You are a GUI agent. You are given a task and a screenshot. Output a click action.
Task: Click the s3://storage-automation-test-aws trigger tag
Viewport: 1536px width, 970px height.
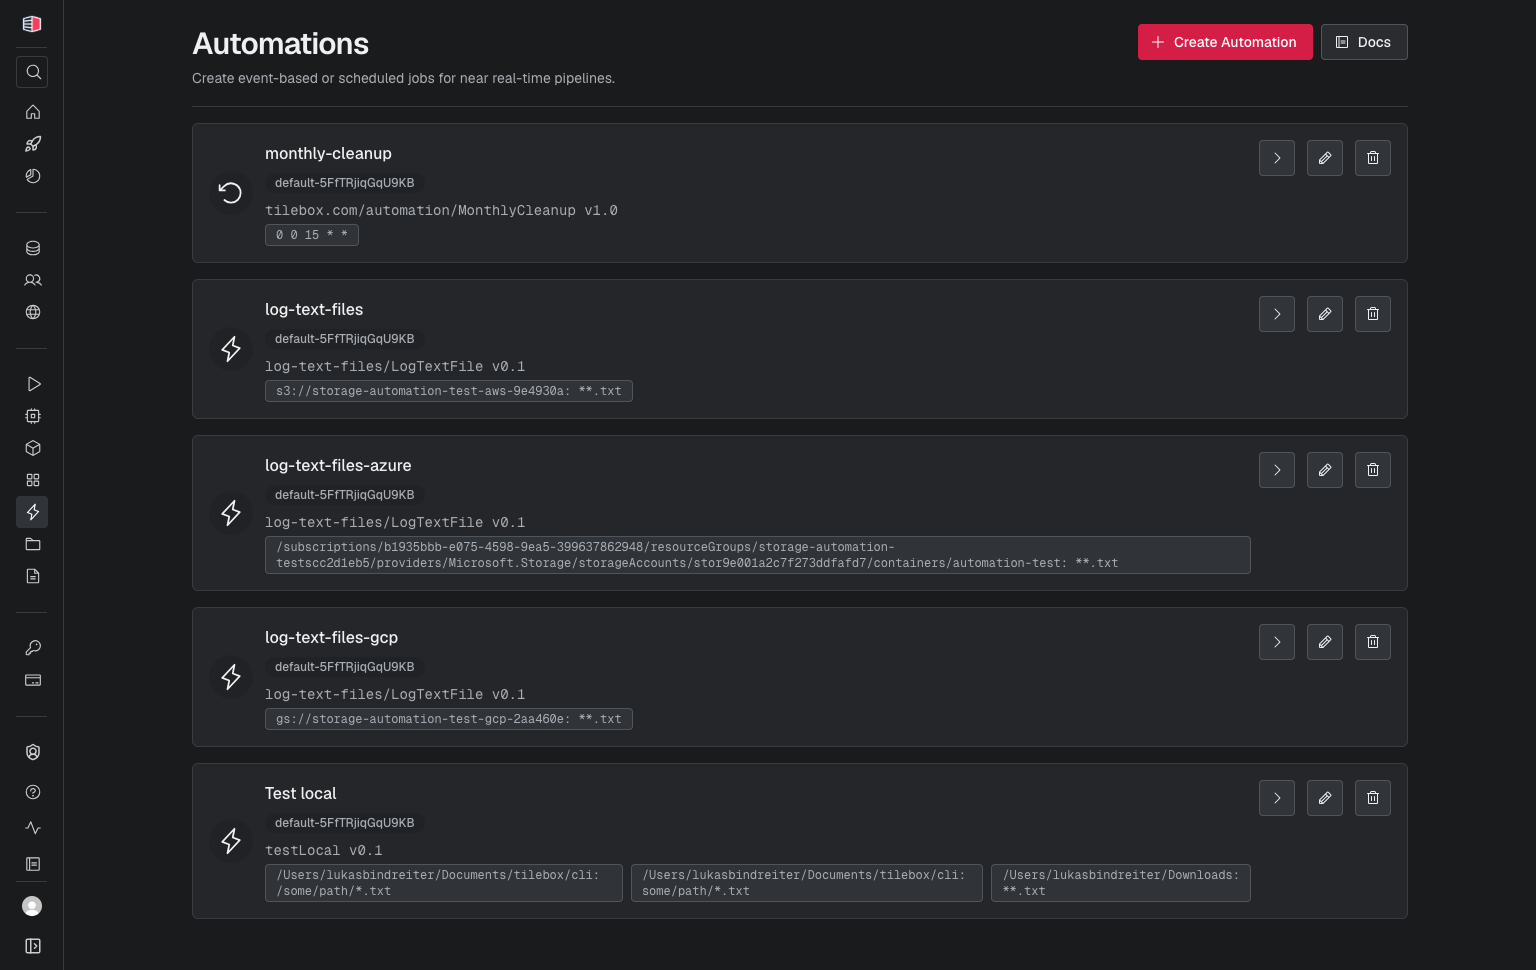(x=449, y=391)
